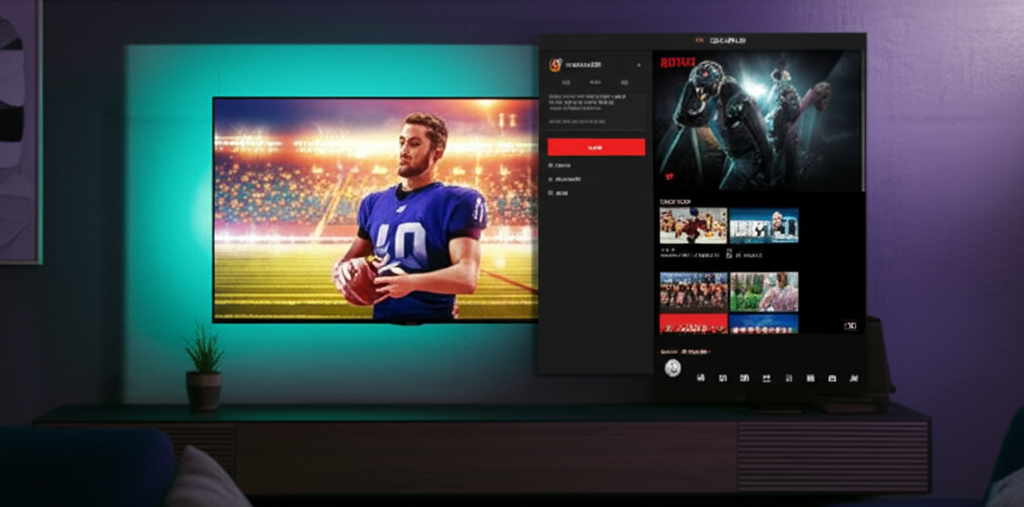Click the round grey avatar in the bottom bar
The width and height of the screenshot is (1024, 507).
[x=673, y=368]
